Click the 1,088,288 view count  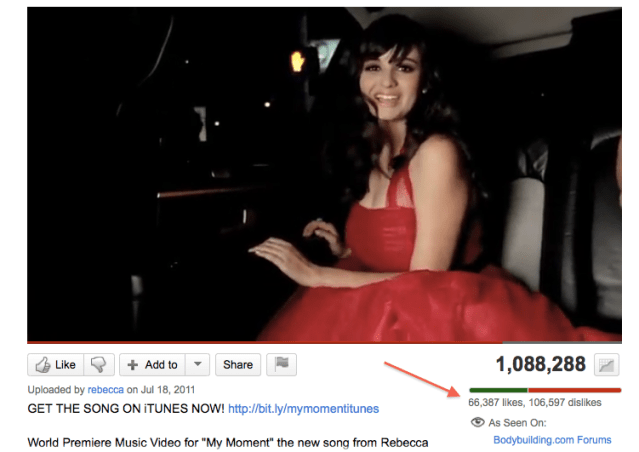tap(540, 365)
